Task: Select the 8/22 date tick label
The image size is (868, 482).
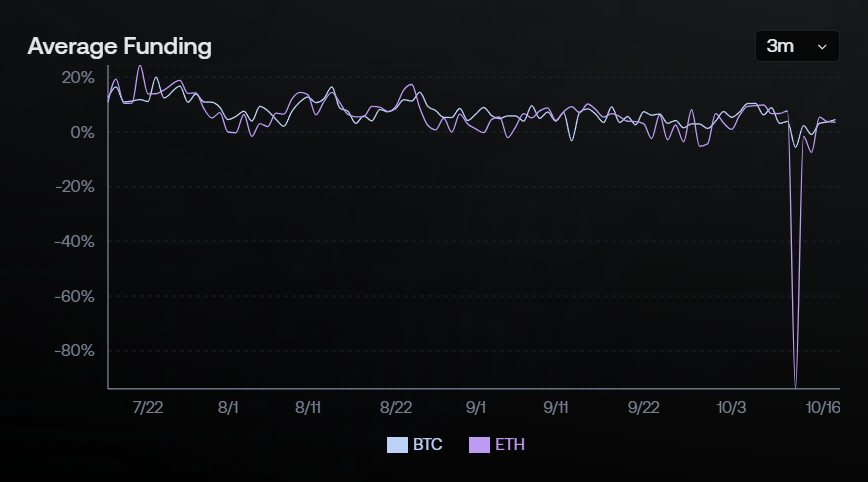Action: coord(396,408)
